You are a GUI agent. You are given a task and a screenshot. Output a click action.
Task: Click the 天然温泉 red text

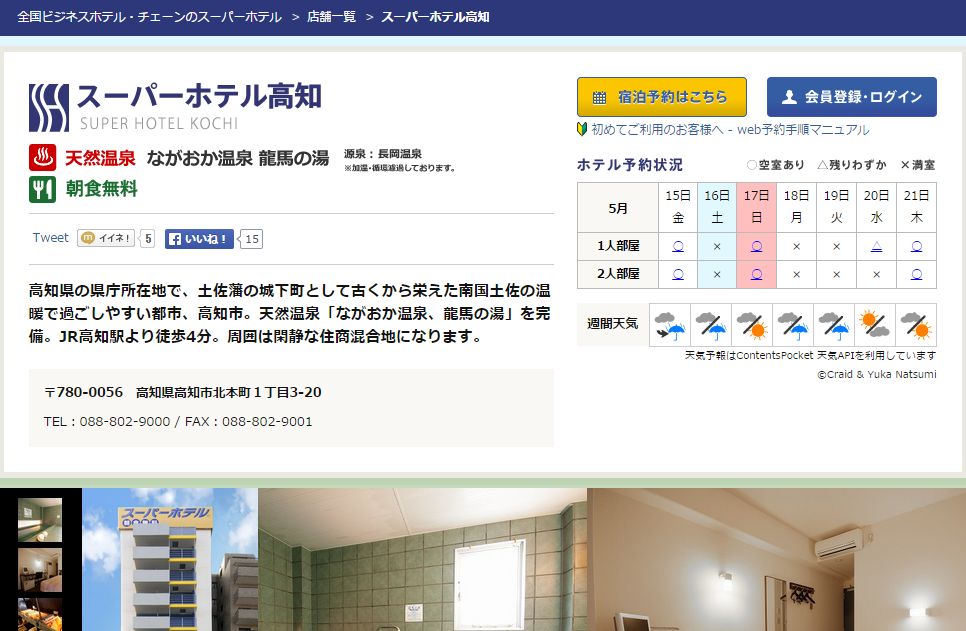100,158
